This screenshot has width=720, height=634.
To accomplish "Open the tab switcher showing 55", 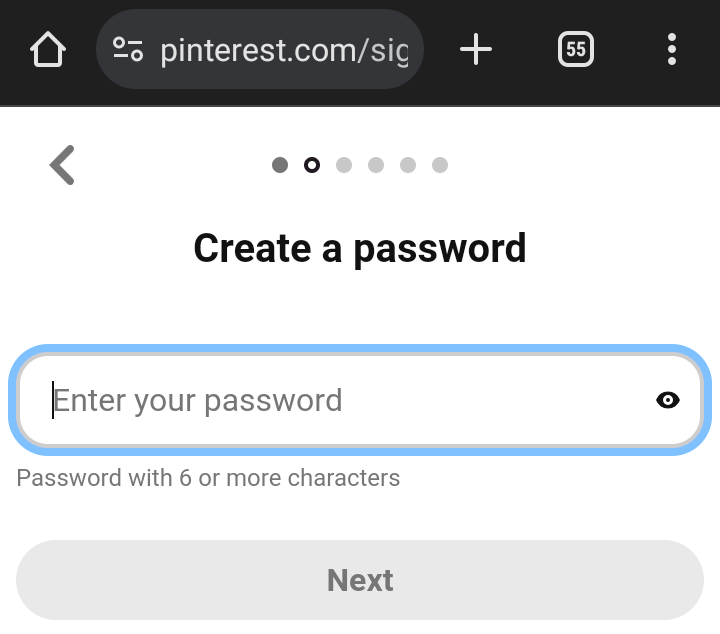I will coord(576,49).
